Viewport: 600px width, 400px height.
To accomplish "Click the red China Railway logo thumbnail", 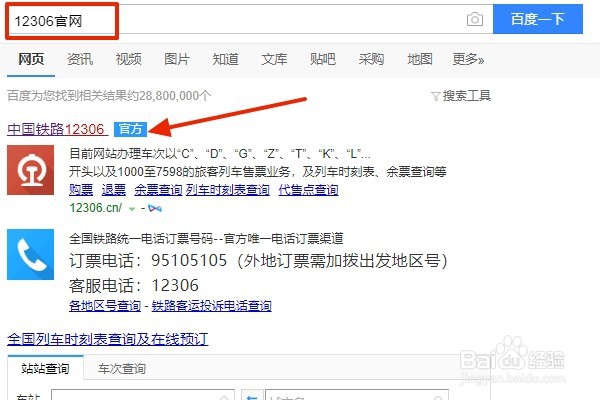I will point(30,170).
